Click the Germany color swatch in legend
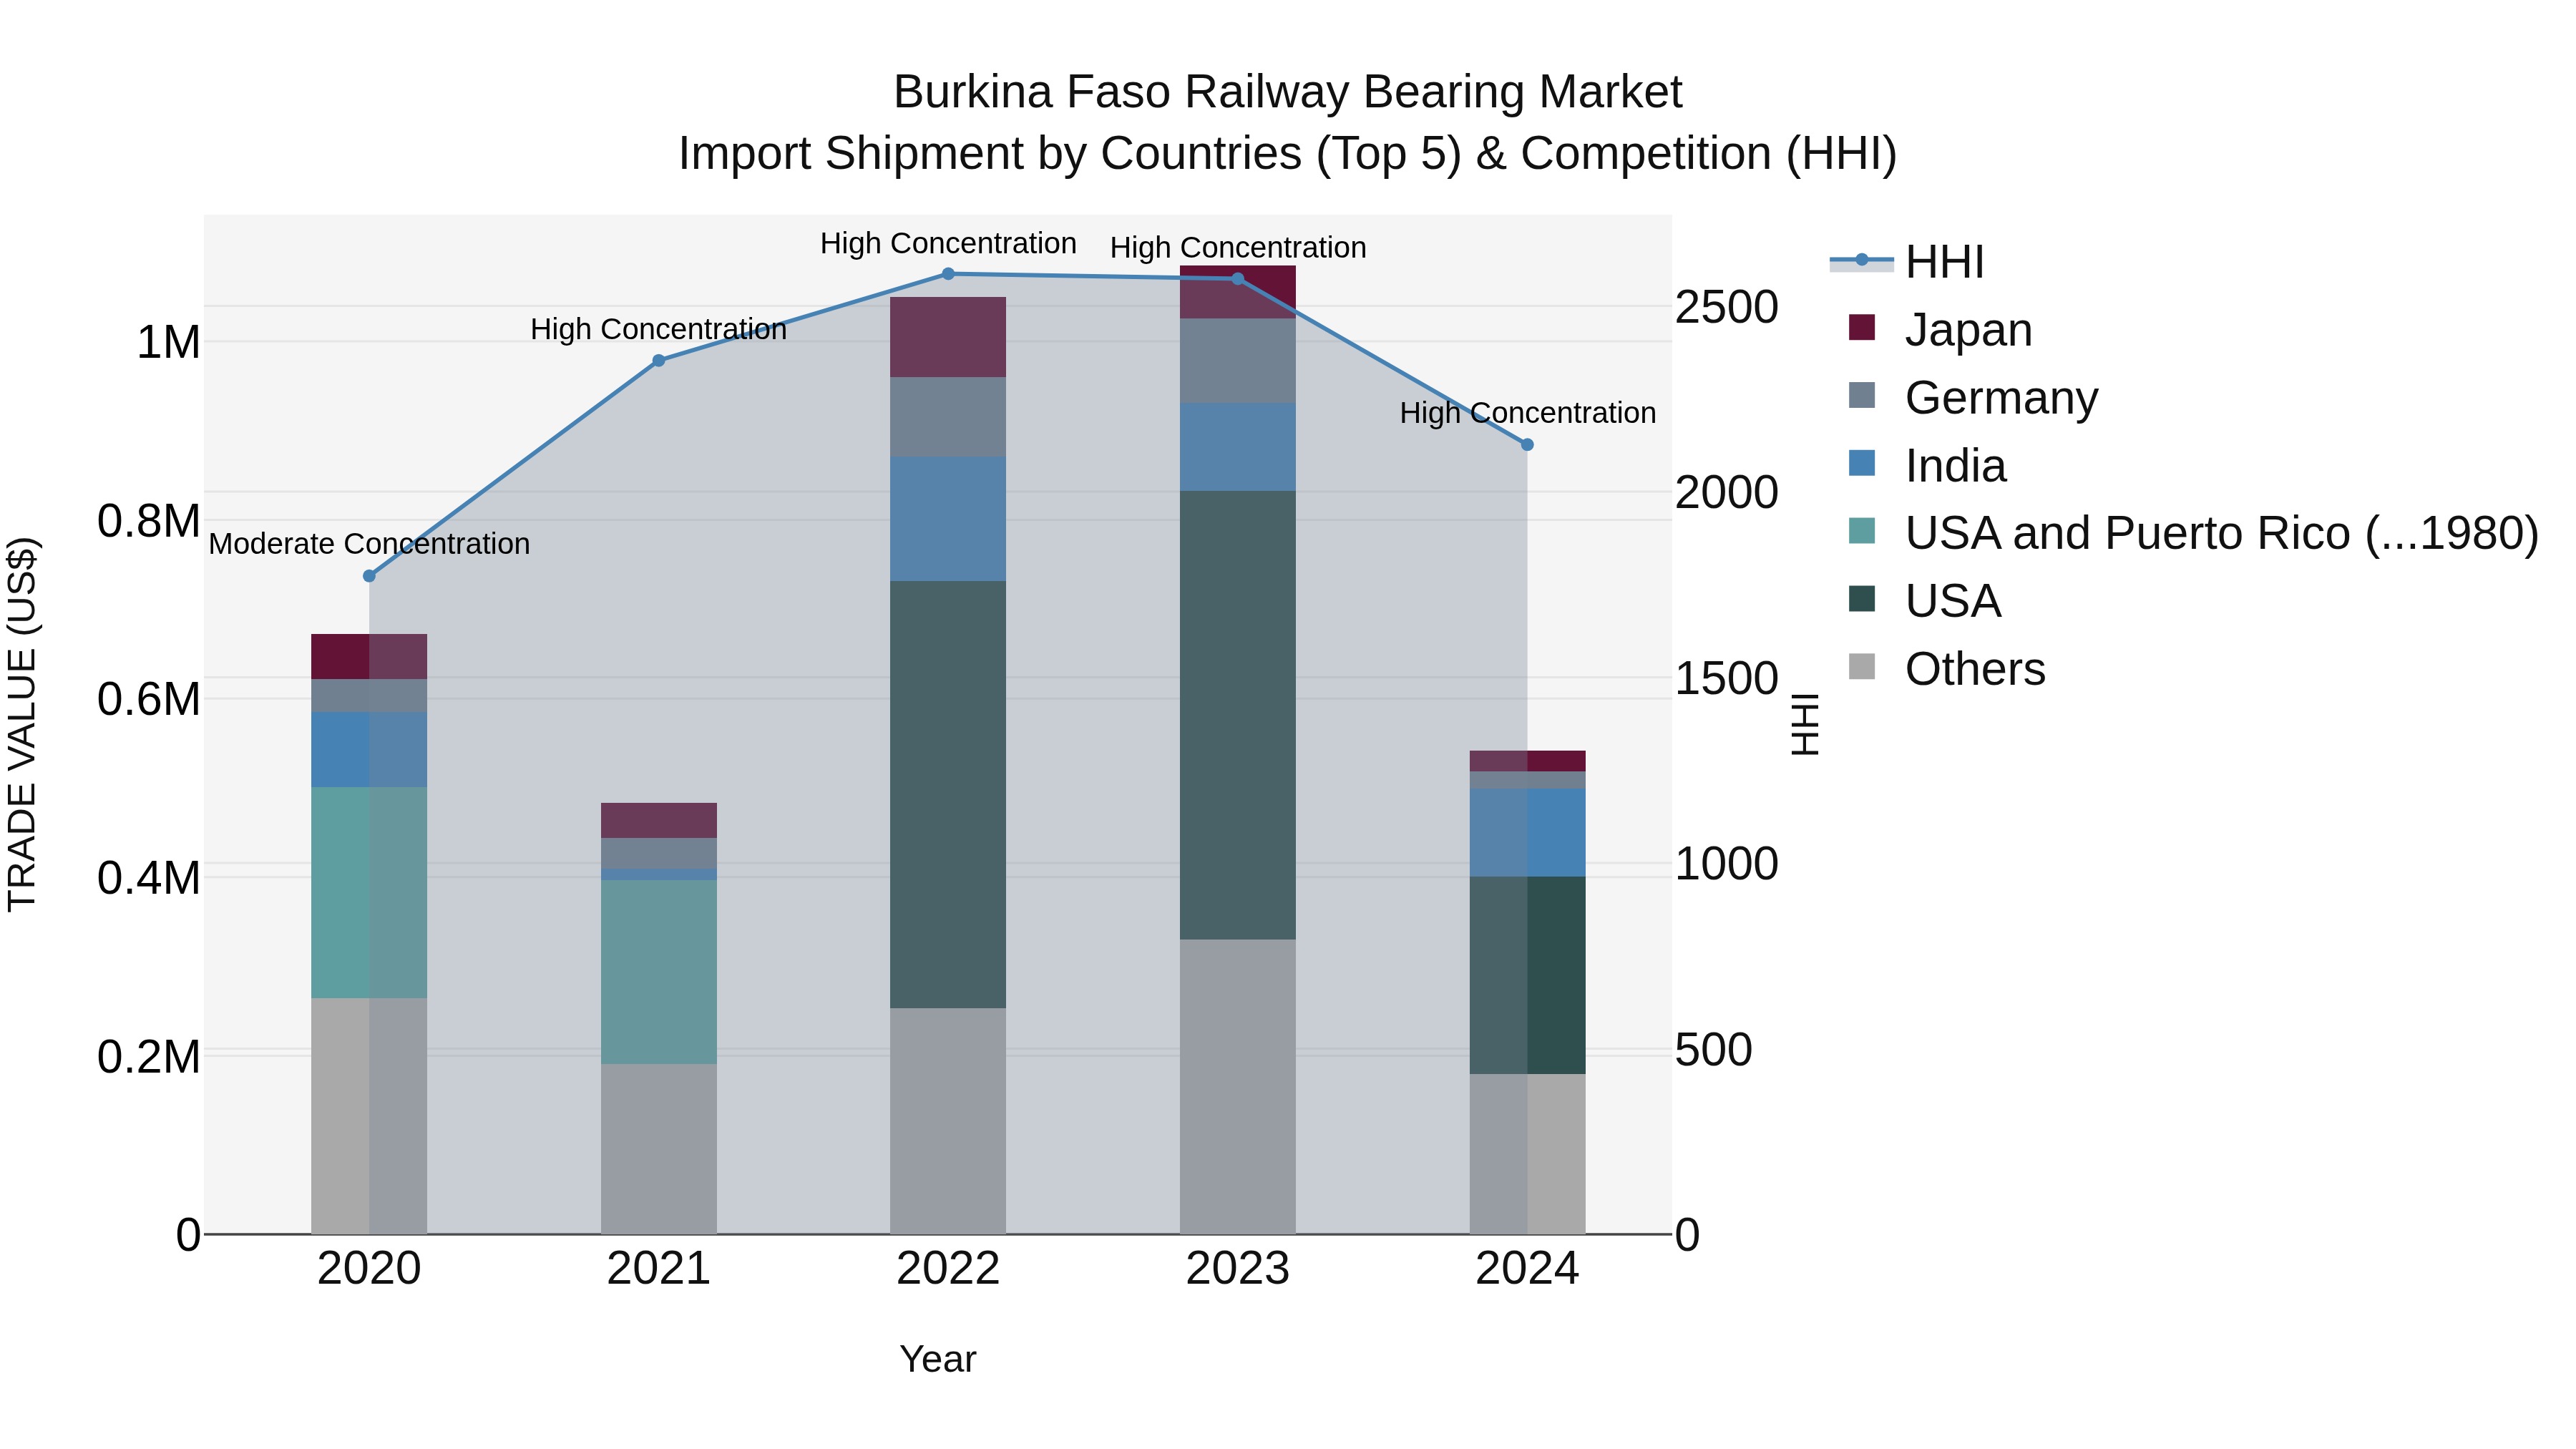The height and width of the screenshot is (1449, 2576). click(1862, 395)
